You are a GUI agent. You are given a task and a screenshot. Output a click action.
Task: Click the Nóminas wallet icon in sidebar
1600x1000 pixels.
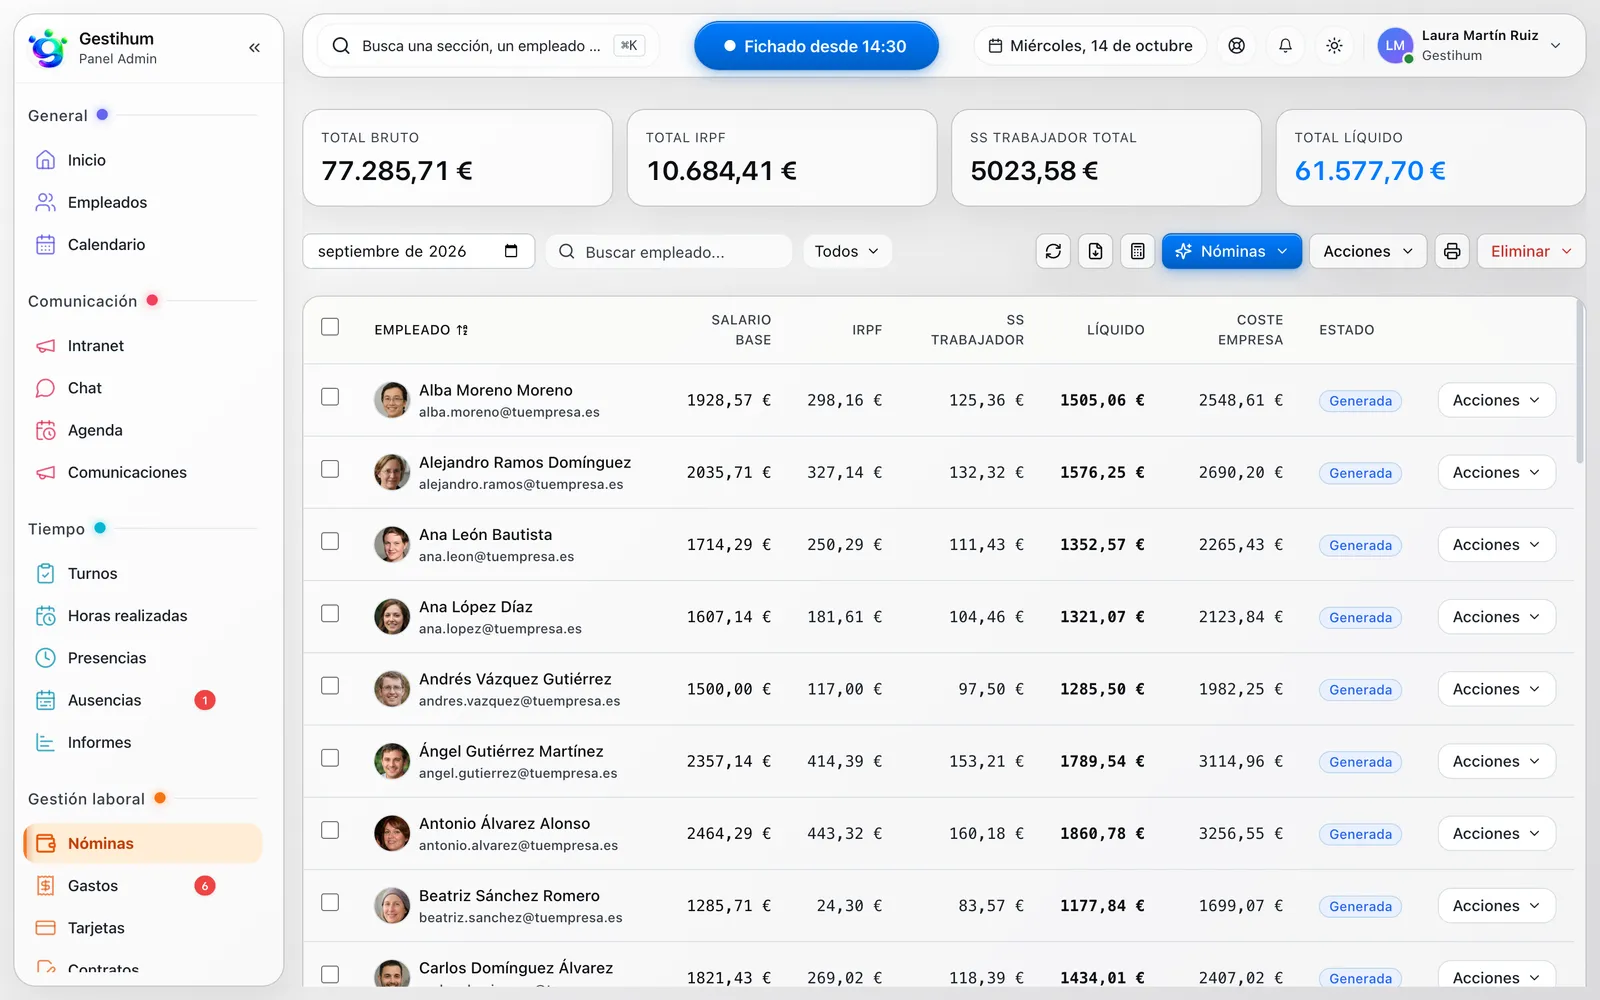pos(45,843)
